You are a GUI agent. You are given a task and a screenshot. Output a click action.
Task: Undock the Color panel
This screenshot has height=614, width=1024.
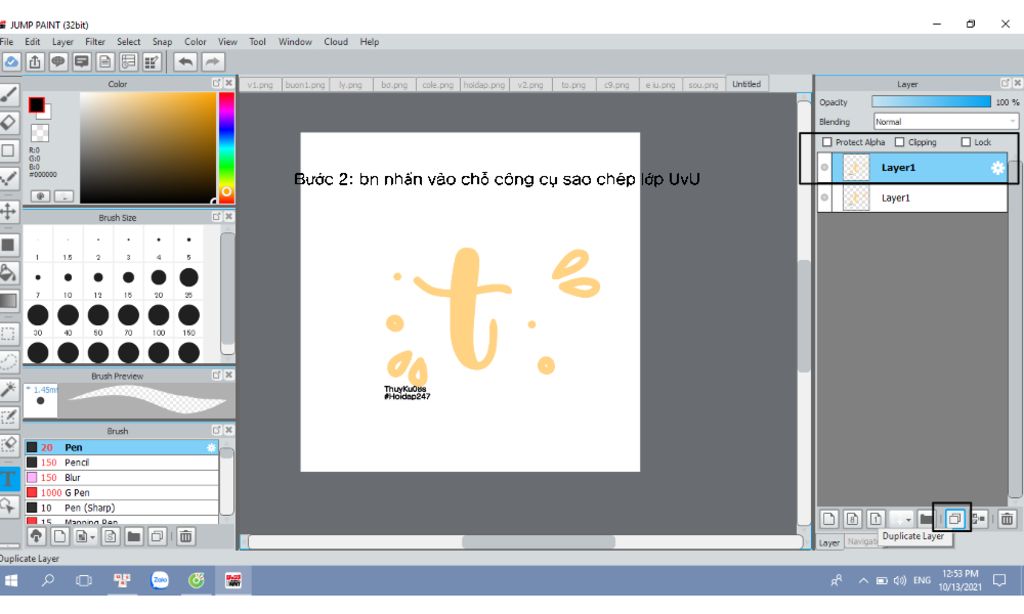pos(216,84)
